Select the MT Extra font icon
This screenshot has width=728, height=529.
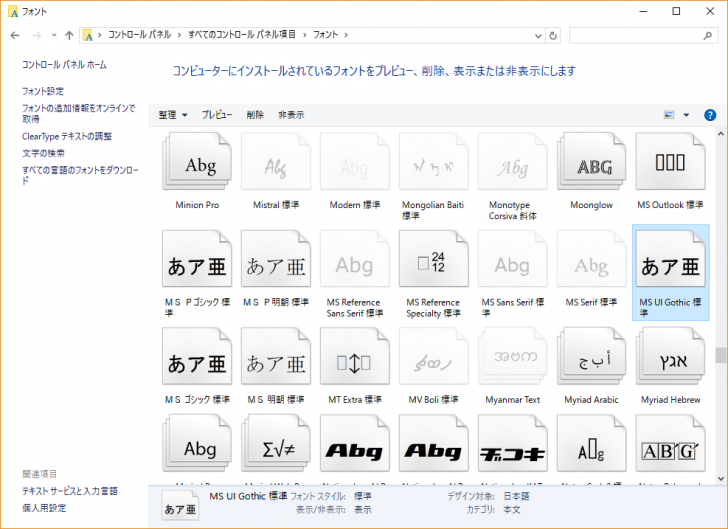[x=355, y=356]
